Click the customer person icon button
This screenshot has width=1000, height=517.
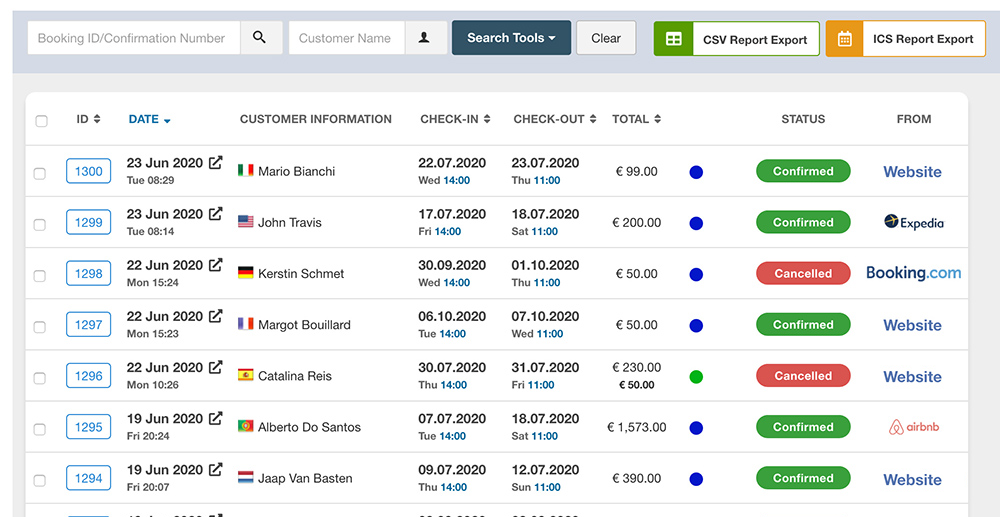click(425, 38)
